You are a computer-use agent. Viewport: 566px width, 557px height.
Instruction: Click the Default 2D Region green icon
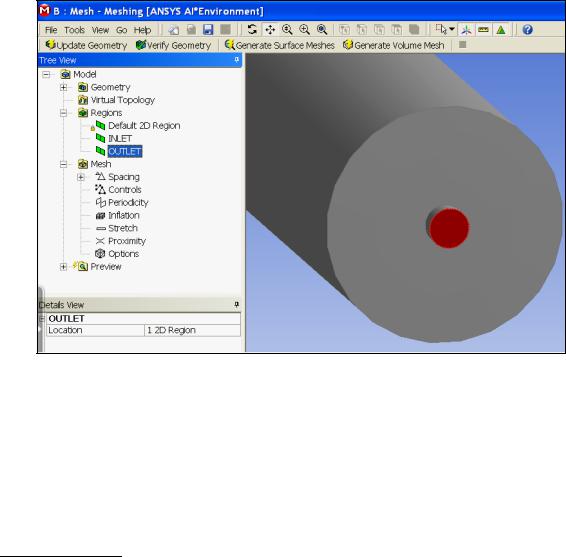tap(100, 125)
